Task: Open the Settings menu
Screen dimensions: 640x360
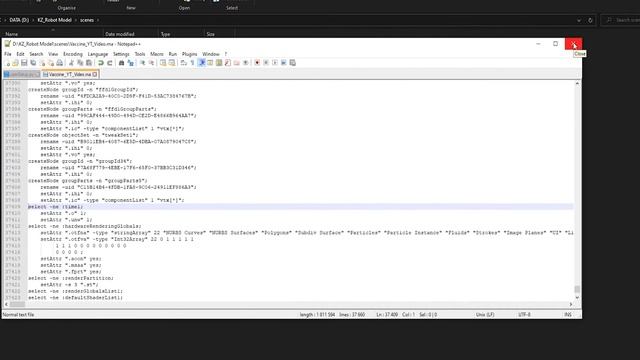Action: click(x=121, y=54)
